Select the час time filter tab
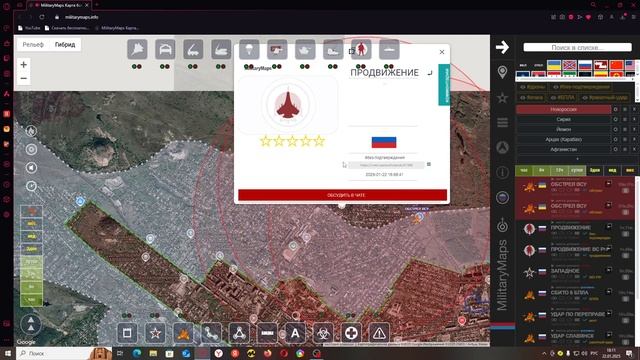 coord(524,170)
